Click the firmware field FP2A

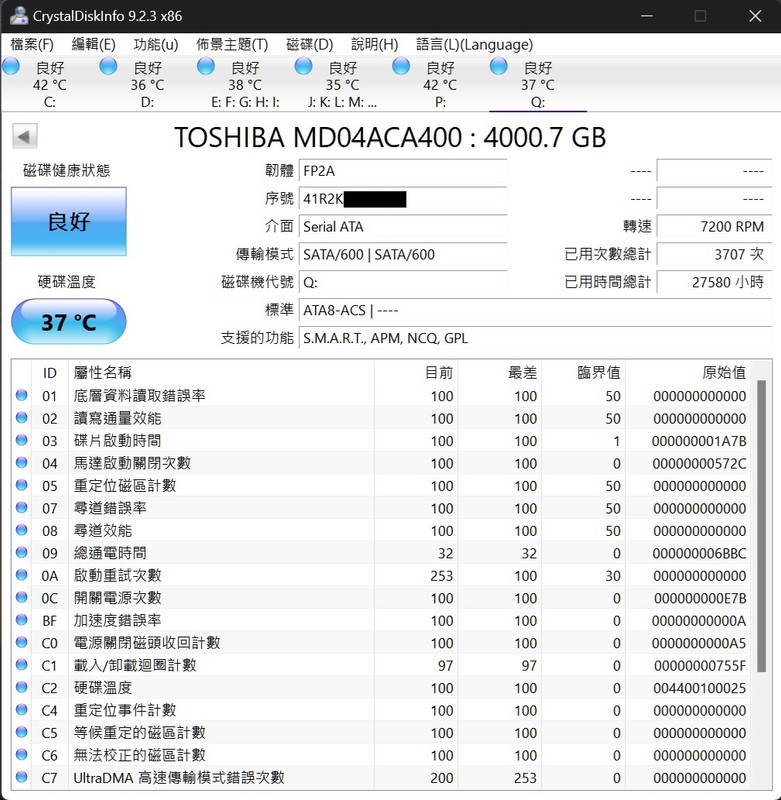[x=403, y=171]
